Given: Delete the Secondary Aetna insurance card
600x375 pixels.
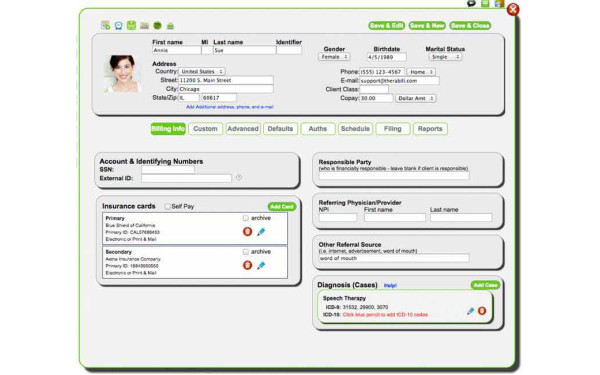Looking at the screenshot, I should (248, 265).
